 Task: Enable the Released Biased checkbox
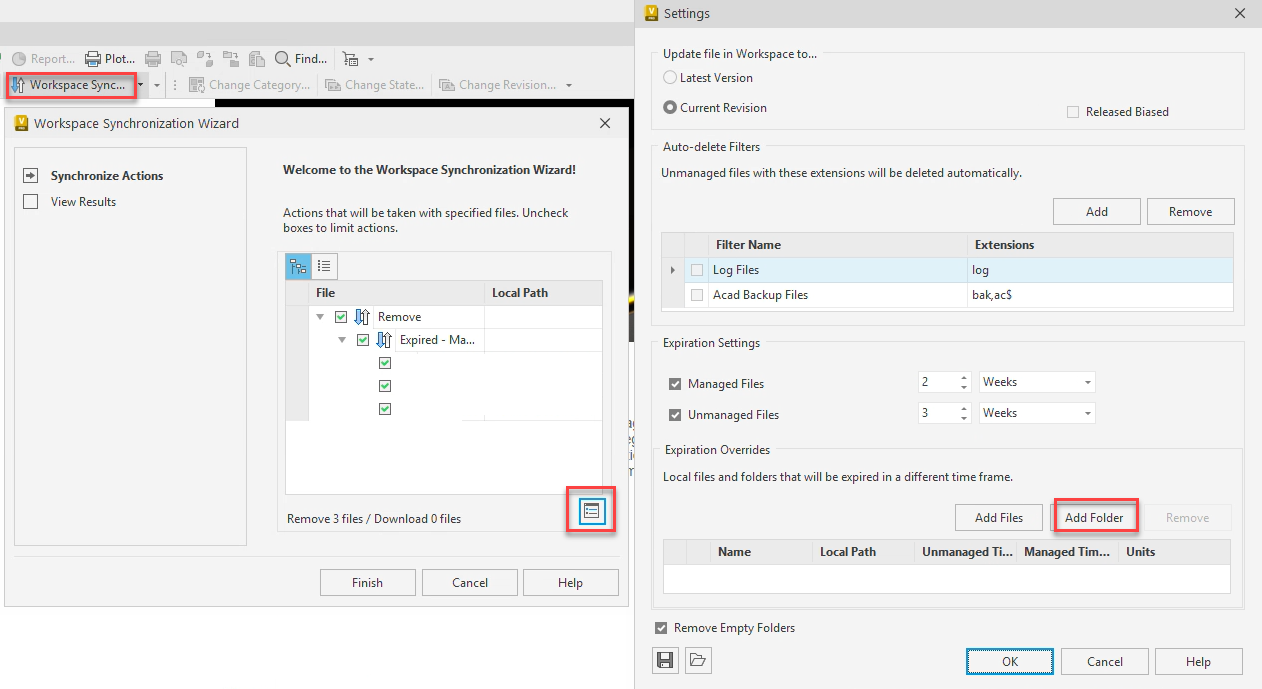pos(1073,111)
